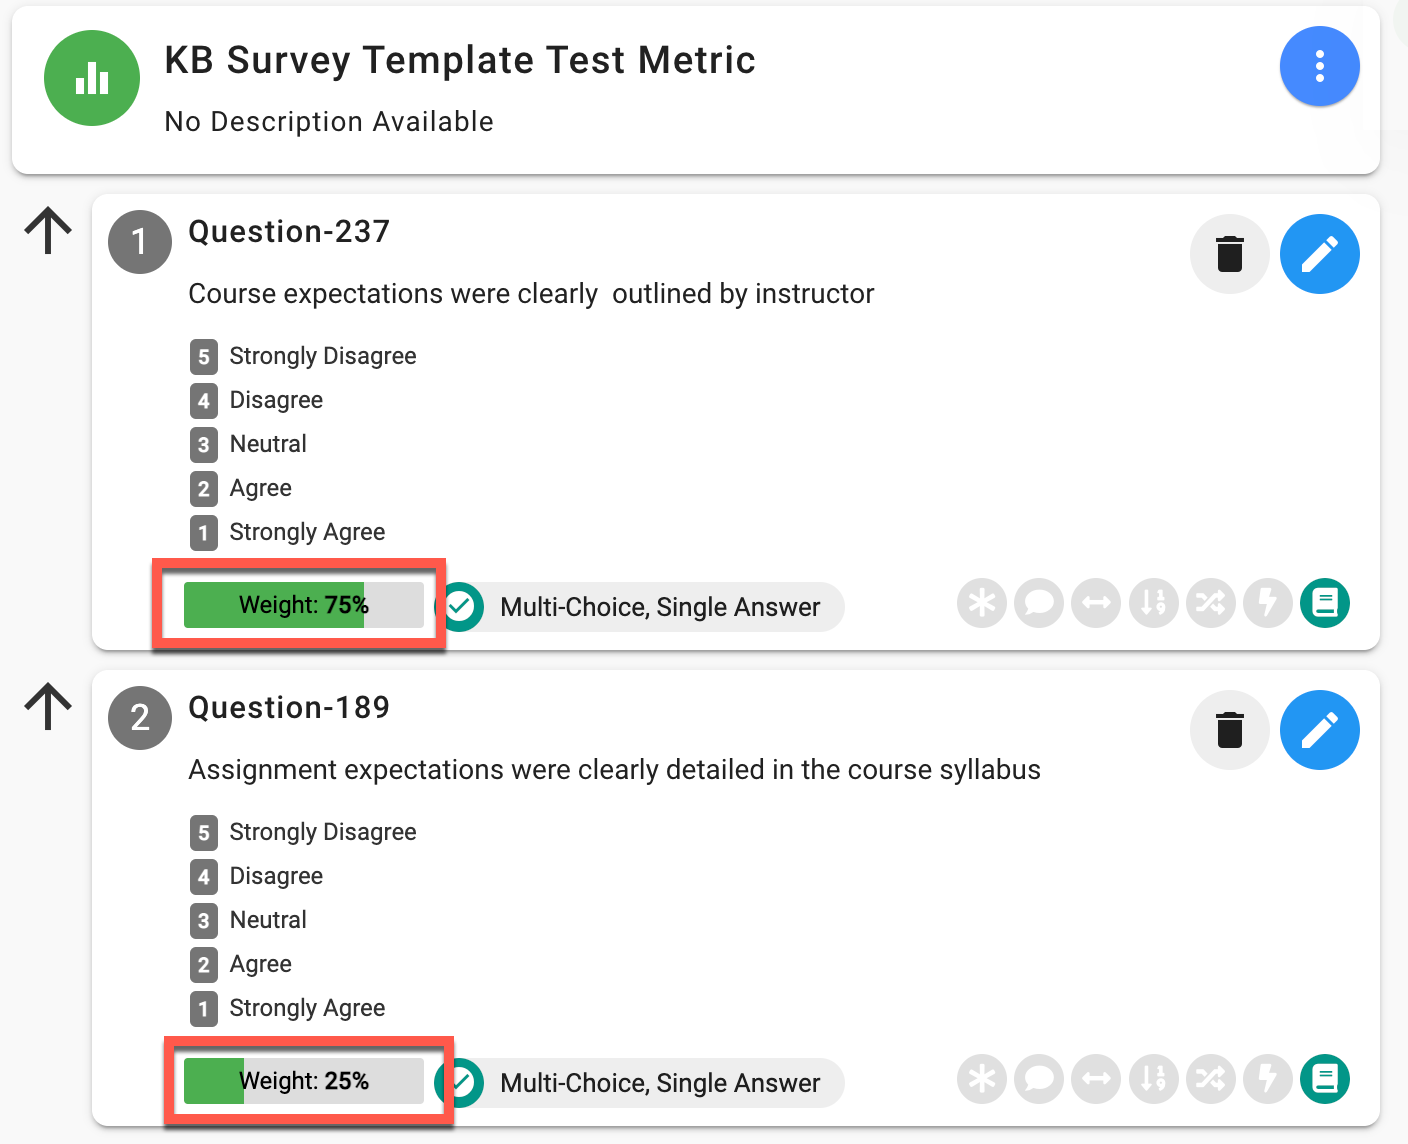Click the Question-189 title
The image size is (1408, 1144).
click(x=289, y=708)
